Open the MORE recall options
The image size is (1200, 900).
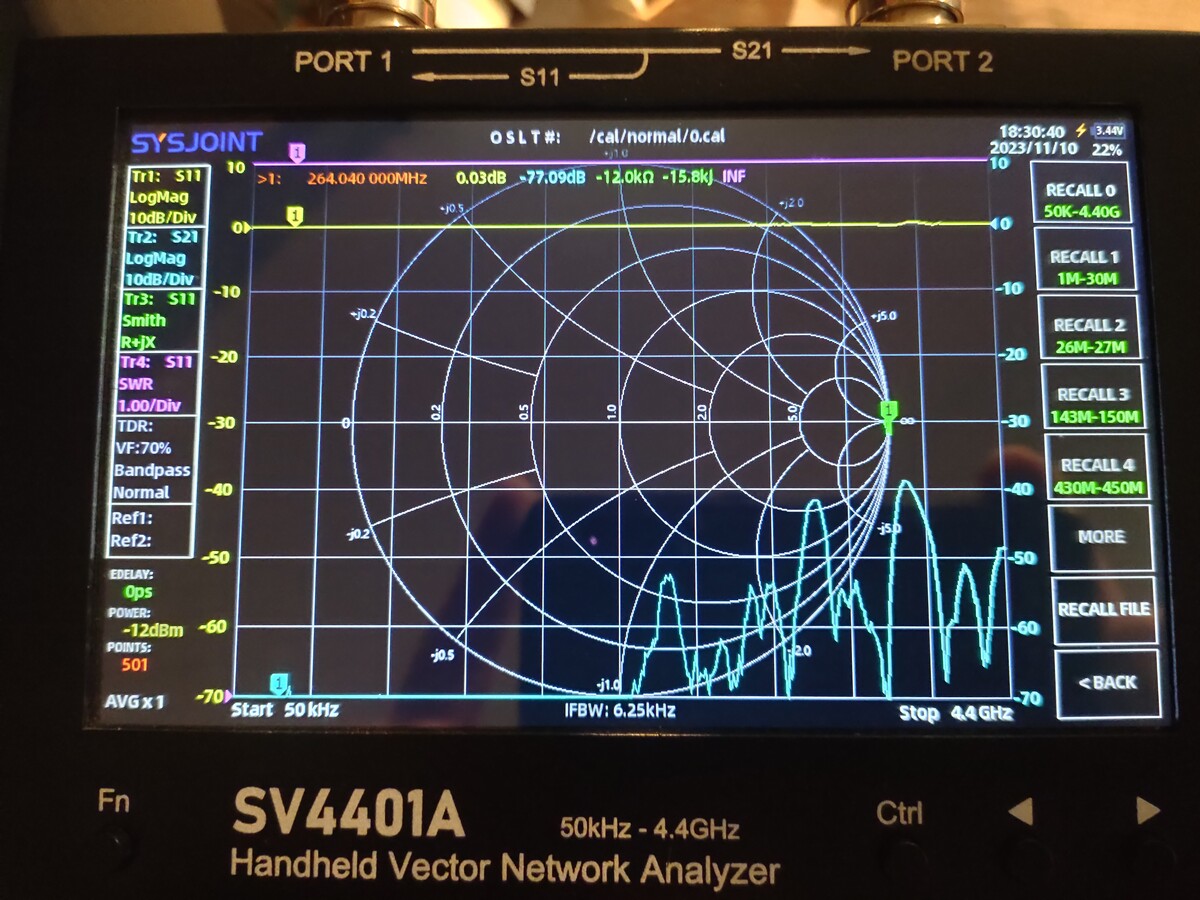(1100, 538)
